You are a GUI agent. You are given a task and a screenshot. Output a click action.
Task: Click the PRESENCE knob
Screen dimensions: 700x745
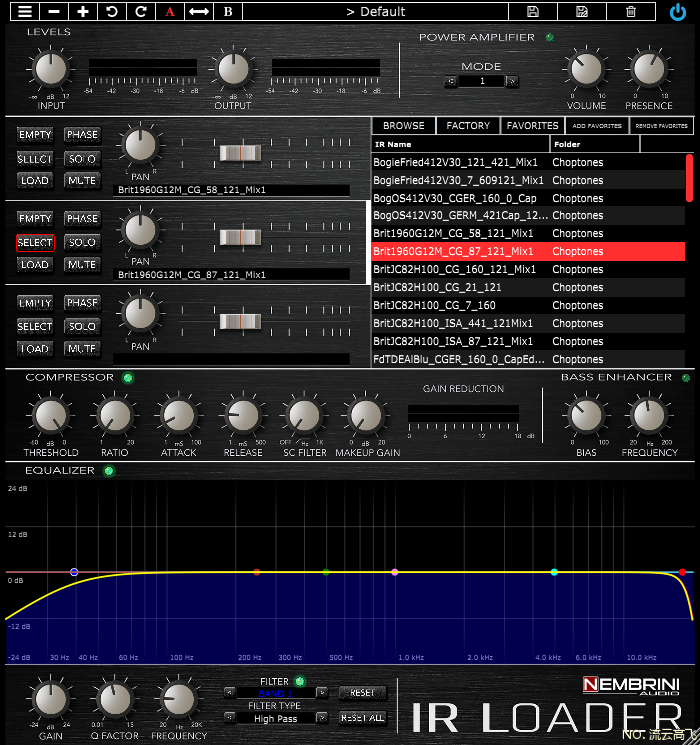coord(649,69)
